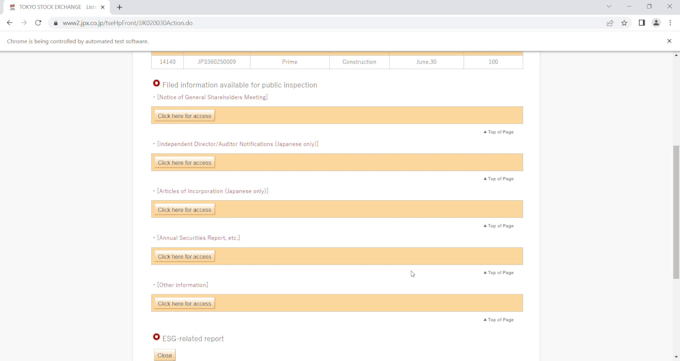Top of Page link under Other information
The image size is (680, 361).
tap(499, 320)
